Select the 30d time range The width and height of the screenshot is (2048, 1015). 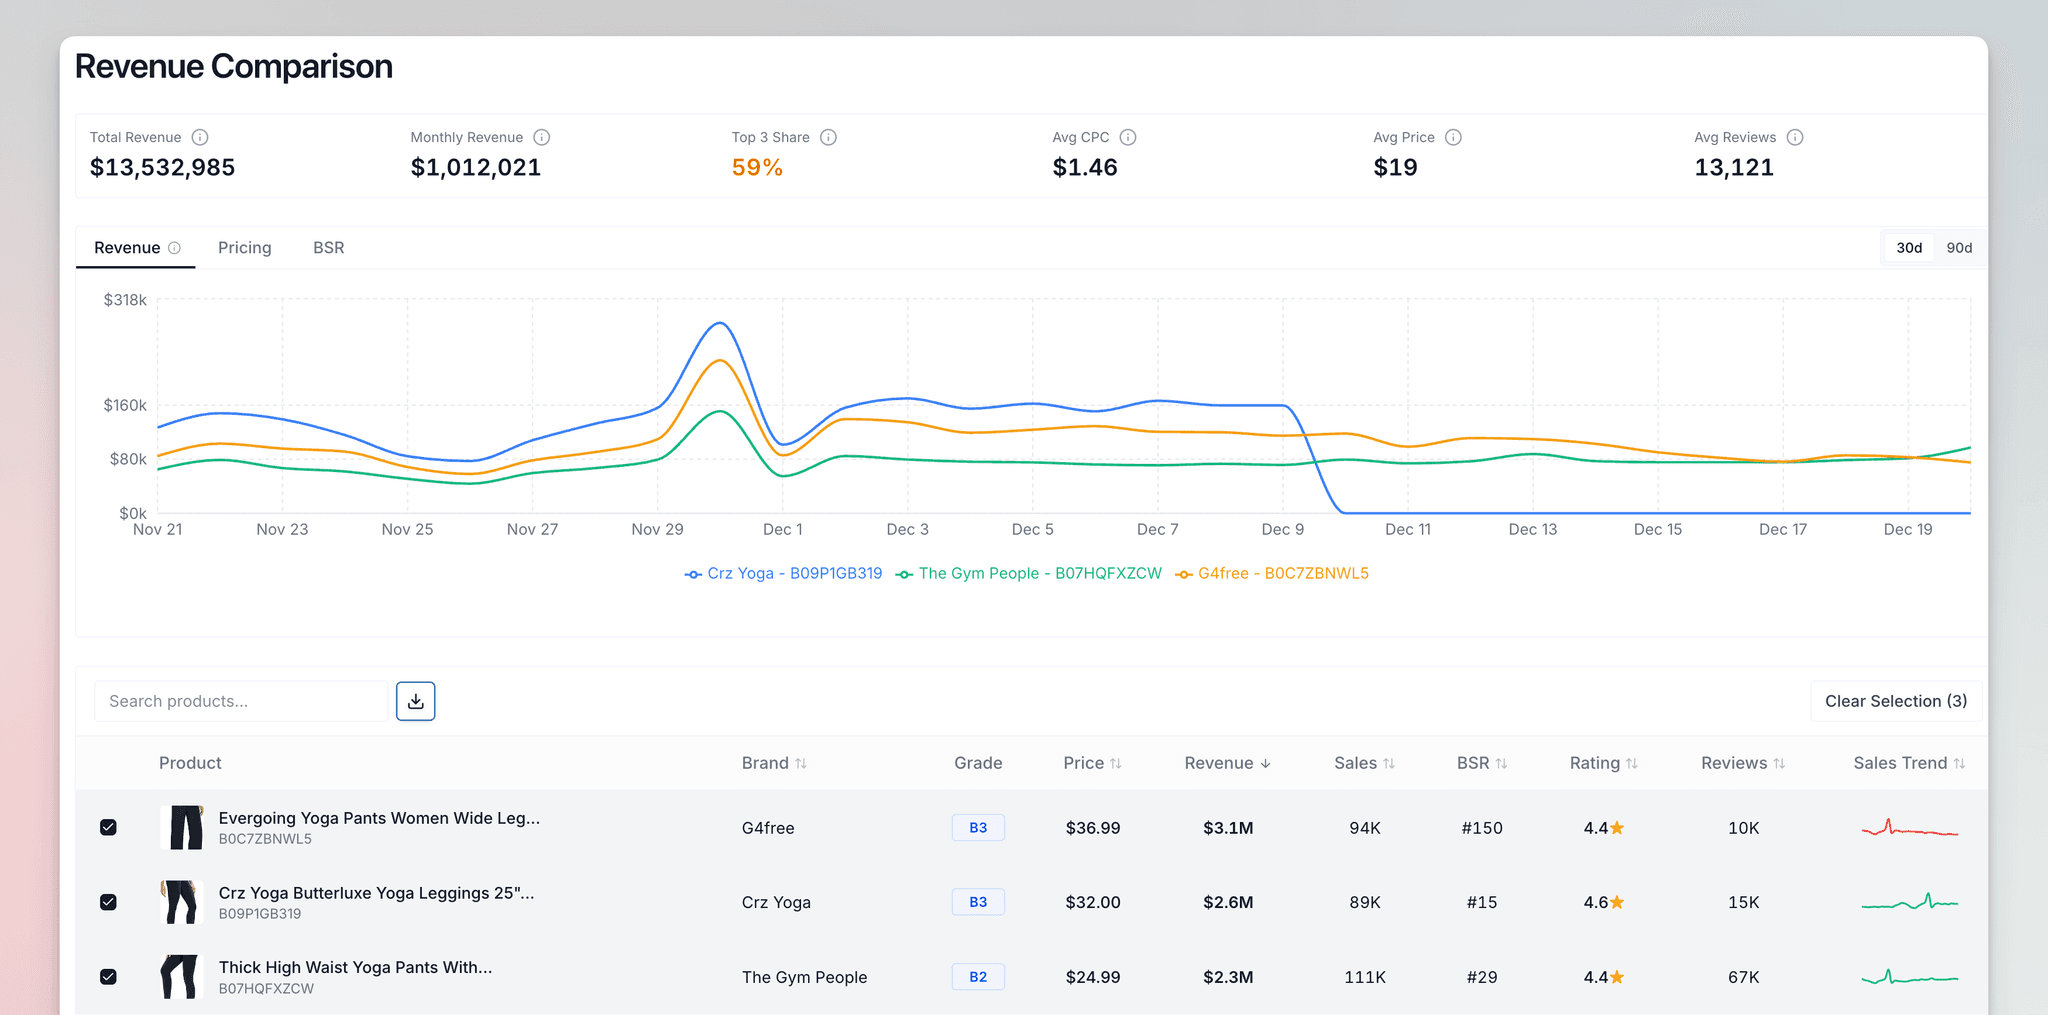pyautogui.click(x=1909, y=248)
